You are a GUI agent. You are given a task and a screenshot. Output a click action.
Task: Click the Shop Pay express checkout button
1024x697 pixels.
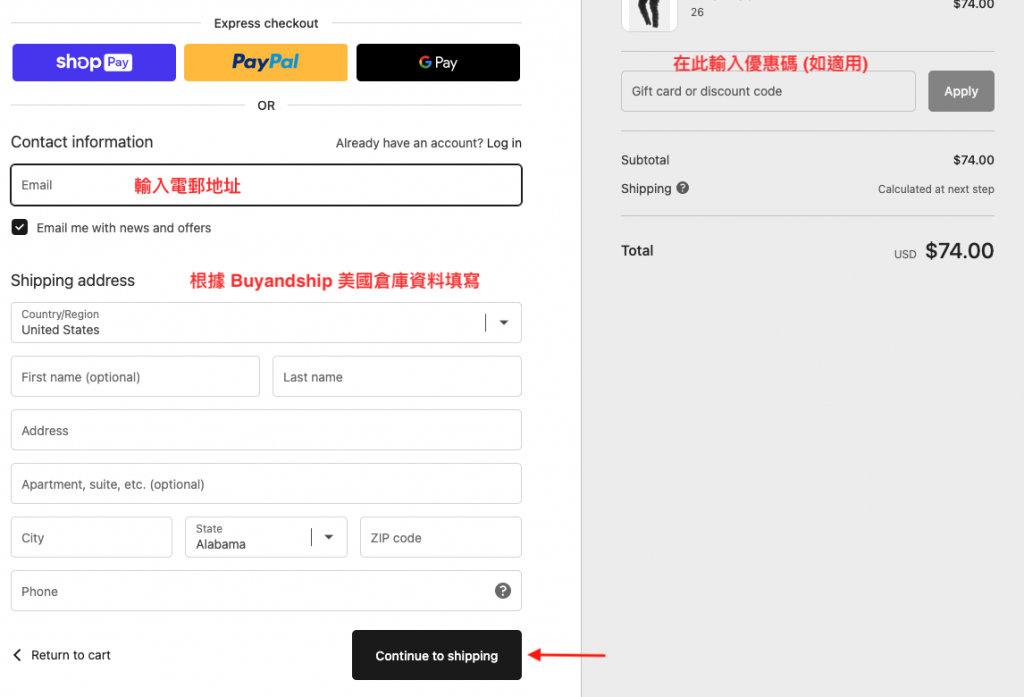pos(94,62)
